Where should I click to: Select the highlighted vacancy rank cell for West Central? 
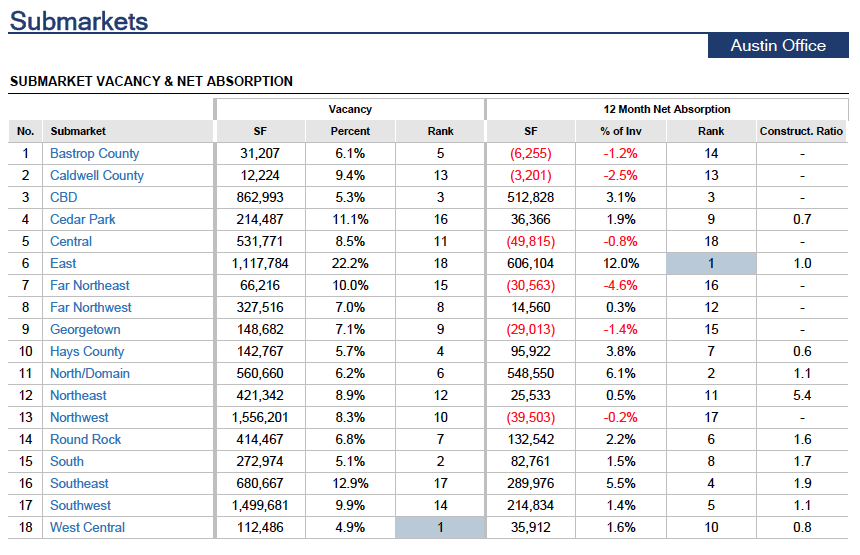[x=440, y=527]
